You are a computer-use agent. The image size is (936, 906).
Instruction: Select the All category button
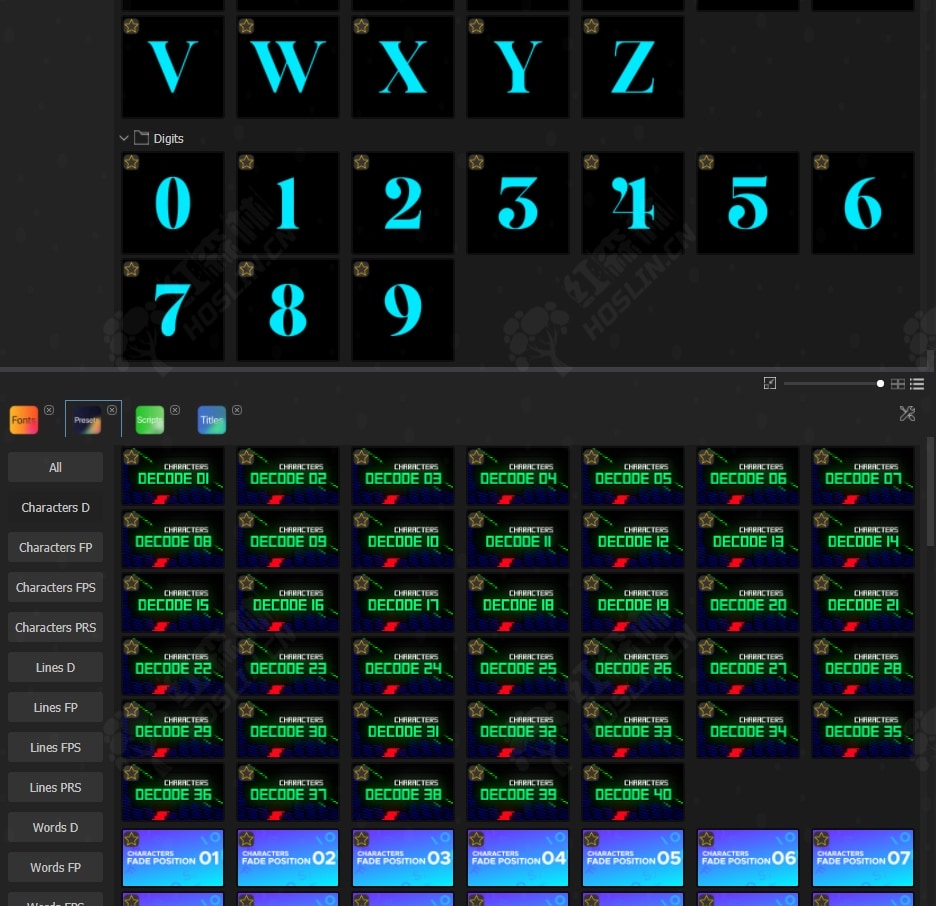[x=56, y=467]
